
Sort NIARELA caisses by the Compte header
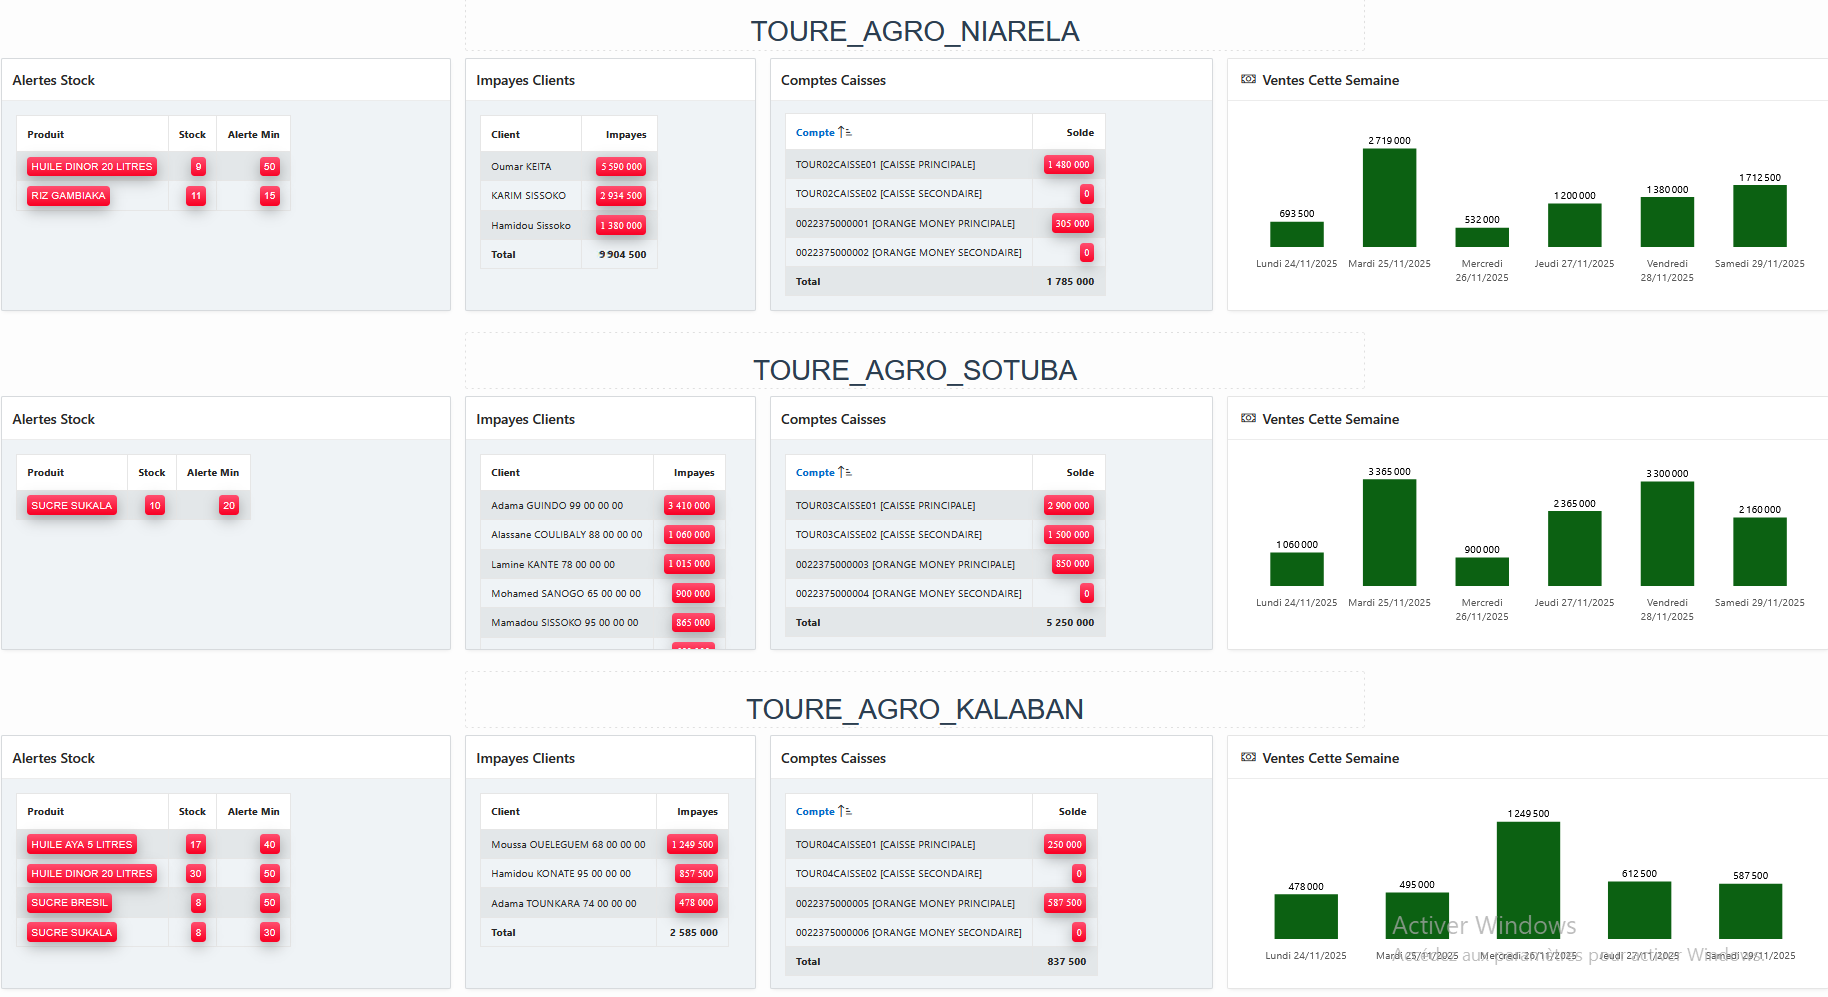(815, 133)
